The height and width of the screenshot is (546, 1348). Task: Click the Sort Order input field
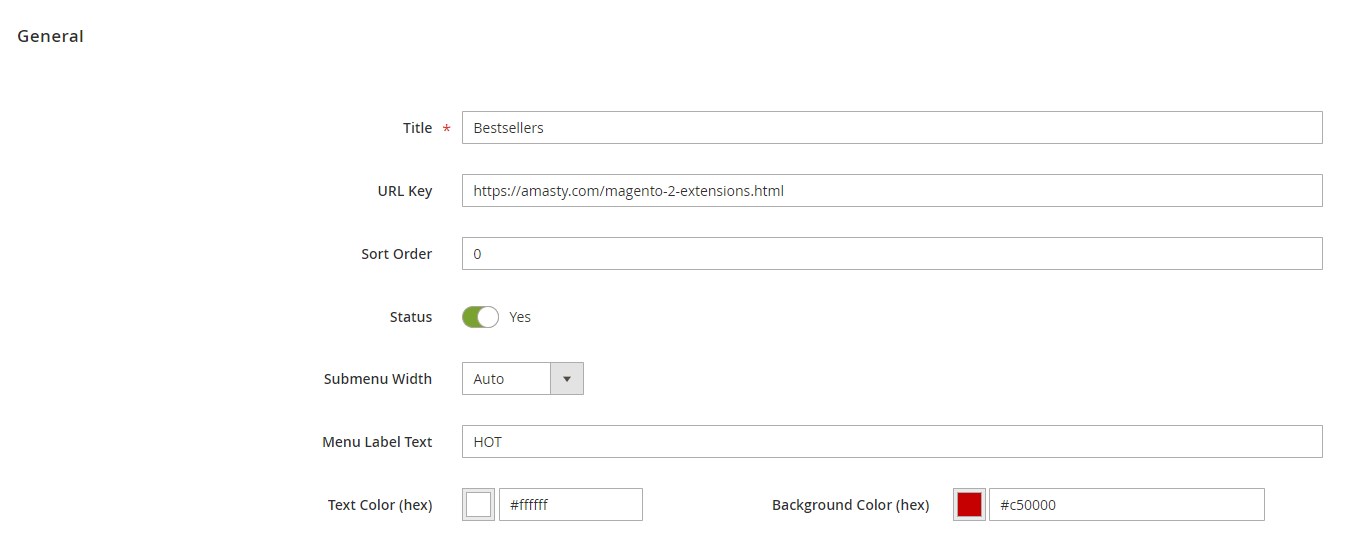click(x=891, y=254)
